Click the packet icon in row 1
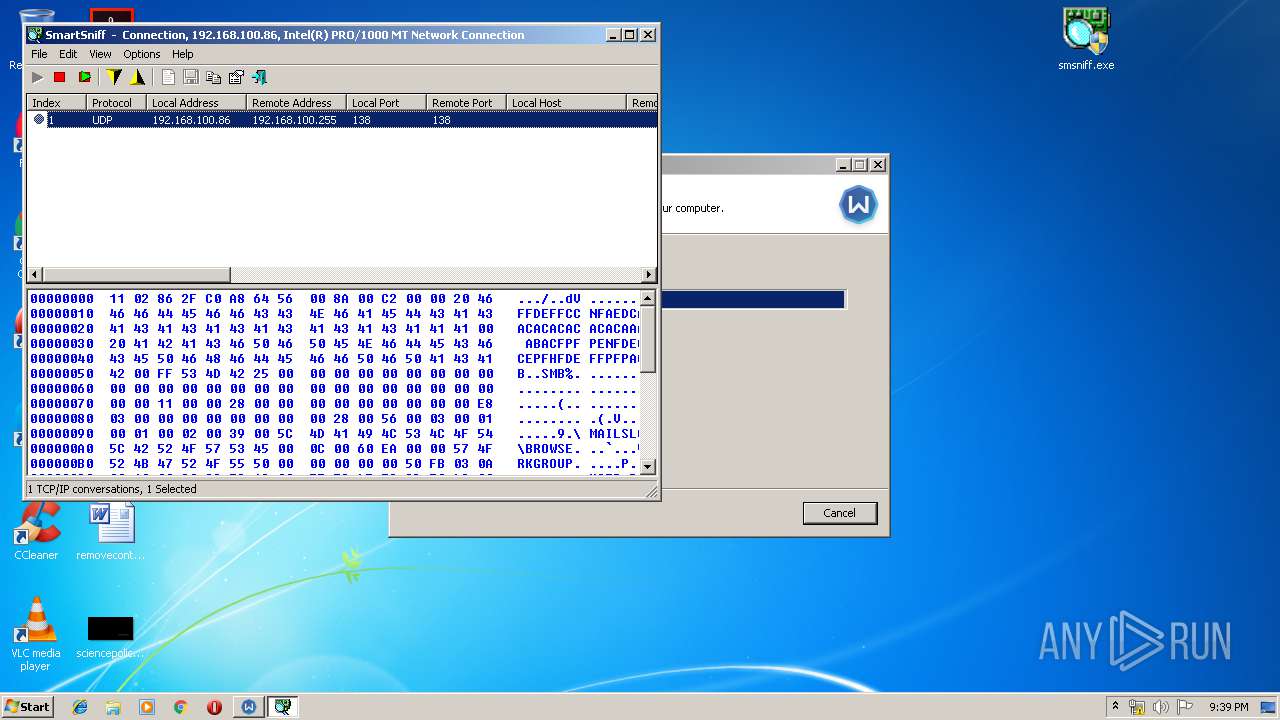This screenshot has height=720, width=1280. point(39,120)
